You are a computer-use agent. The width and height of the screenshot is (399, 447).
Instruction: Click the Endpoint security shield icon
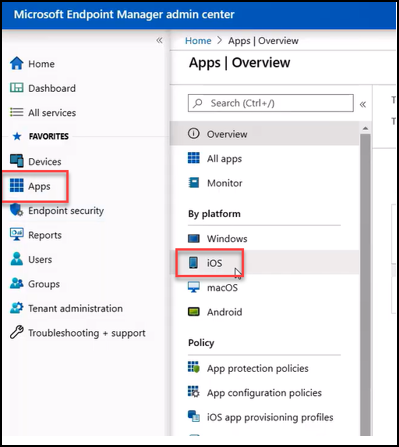[x=17, y=210]
